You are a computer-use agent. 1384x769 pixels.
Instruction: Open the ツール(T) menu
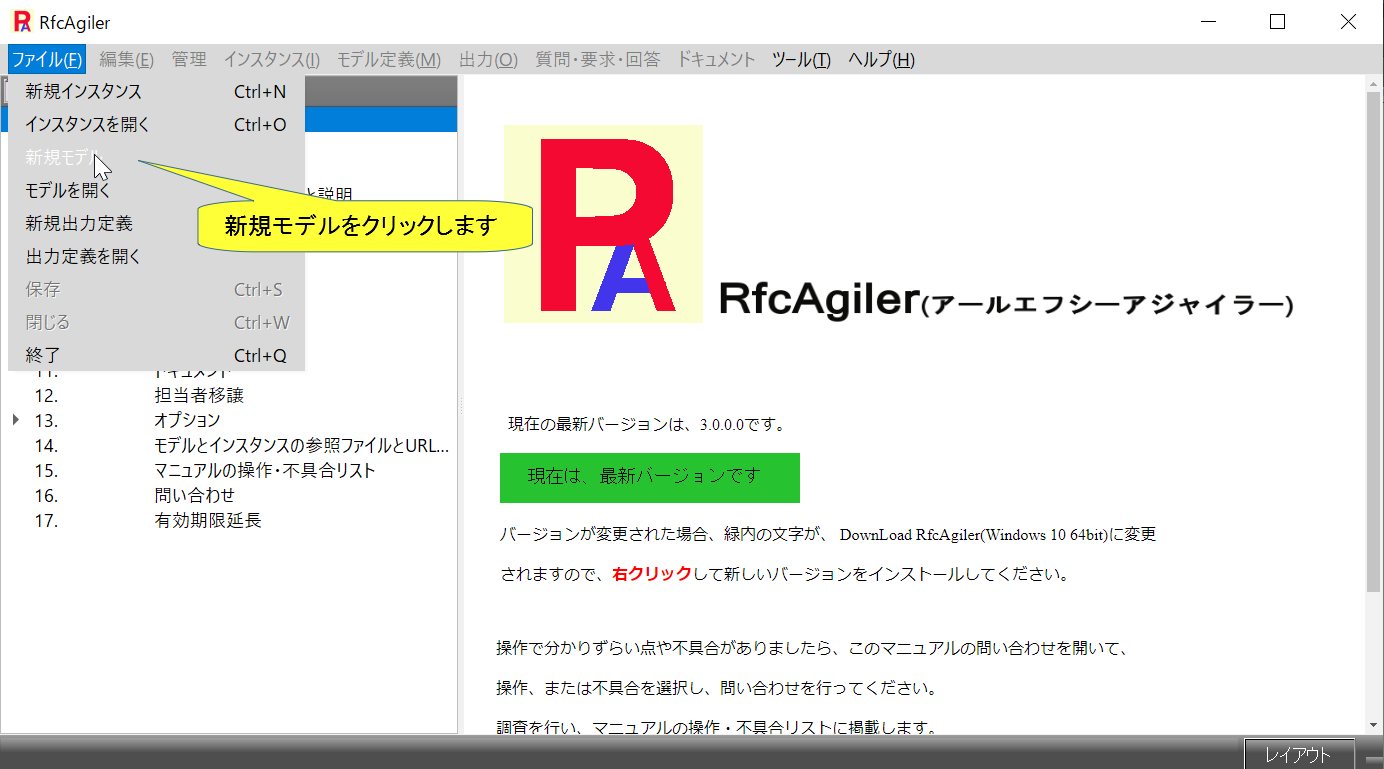pos(801,60)
